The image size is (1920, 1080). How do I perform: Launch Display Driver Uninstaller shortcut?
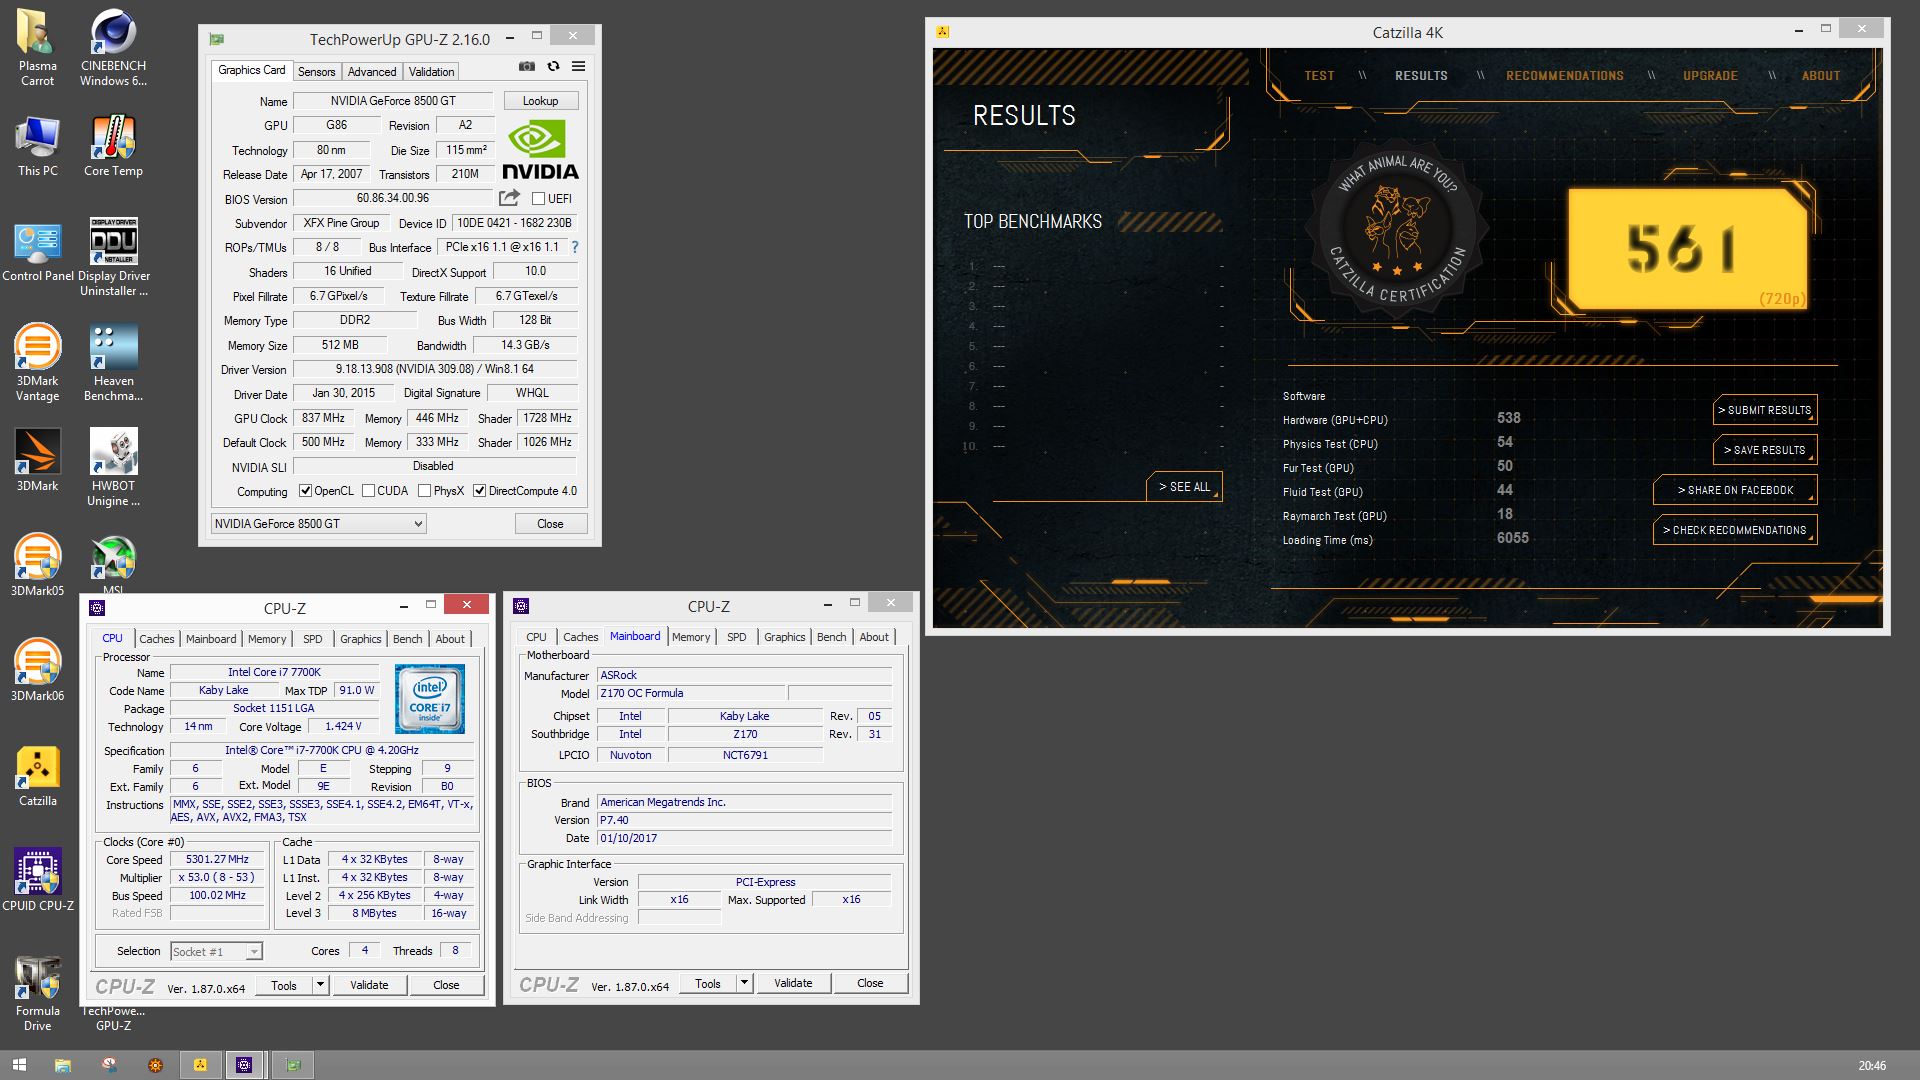(113, 257)
